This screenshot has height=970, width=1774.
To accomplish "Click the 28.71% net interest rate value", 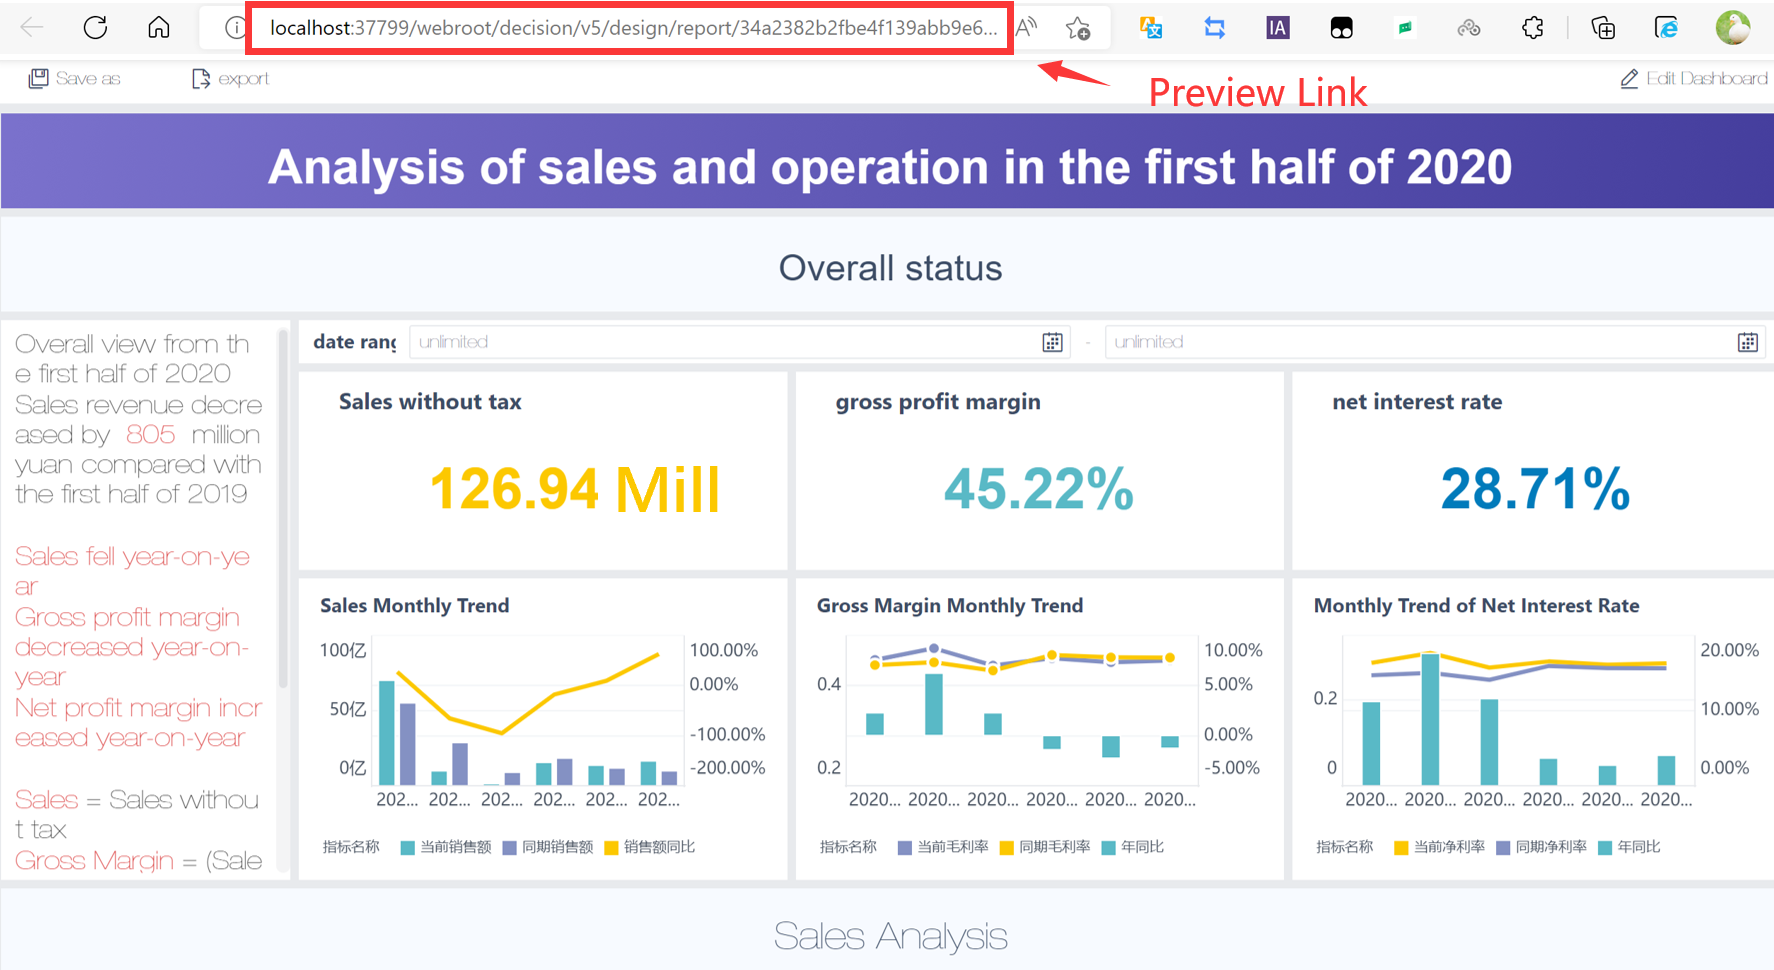I will coord(1536,489).
